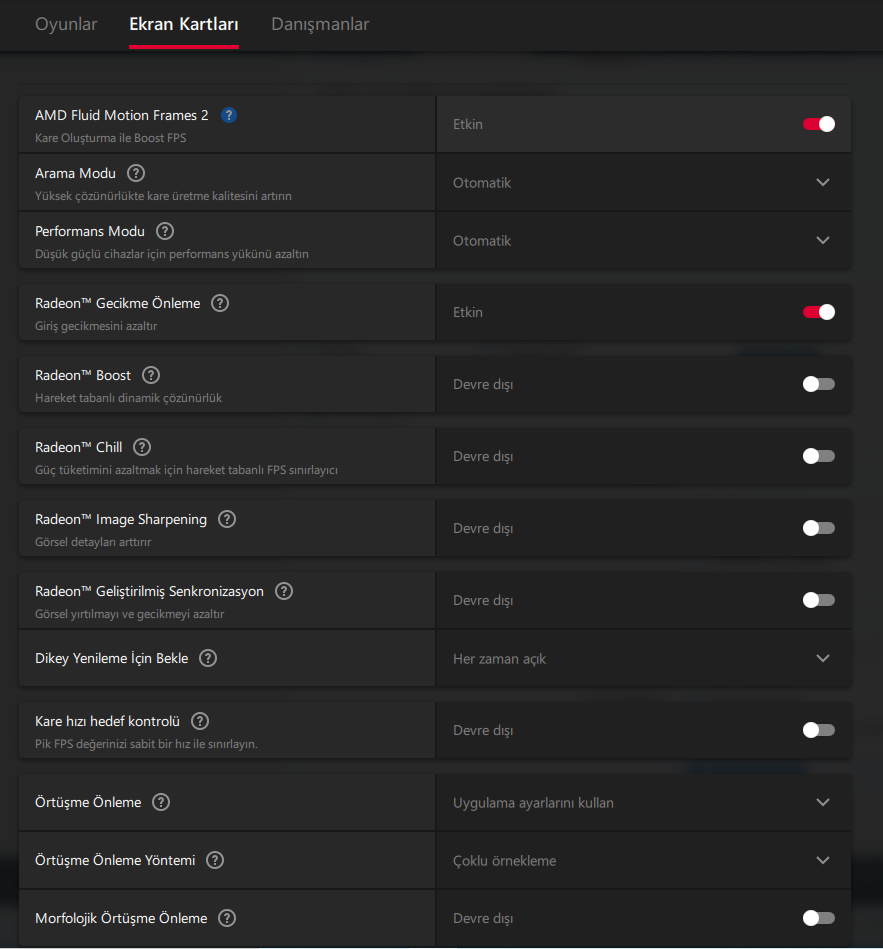Click the 'Görsel detayları arttırır' description
The image size is (883, 949).
93,542
